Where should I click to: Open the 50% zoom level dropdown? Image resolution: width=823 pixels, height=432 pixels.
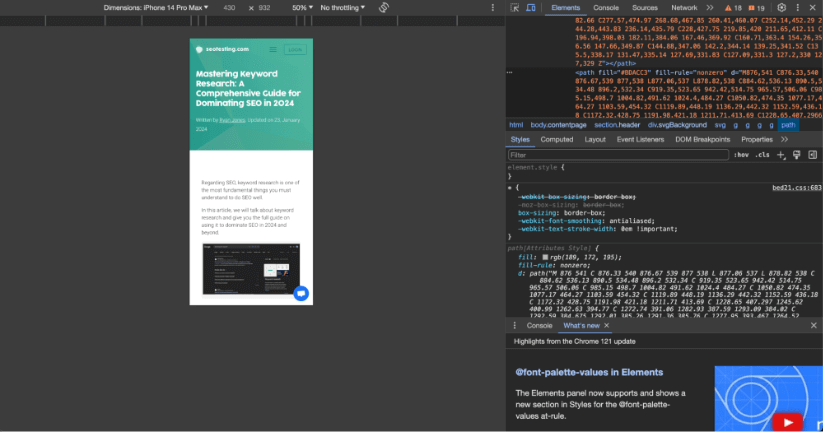click(x=303, y=7)
